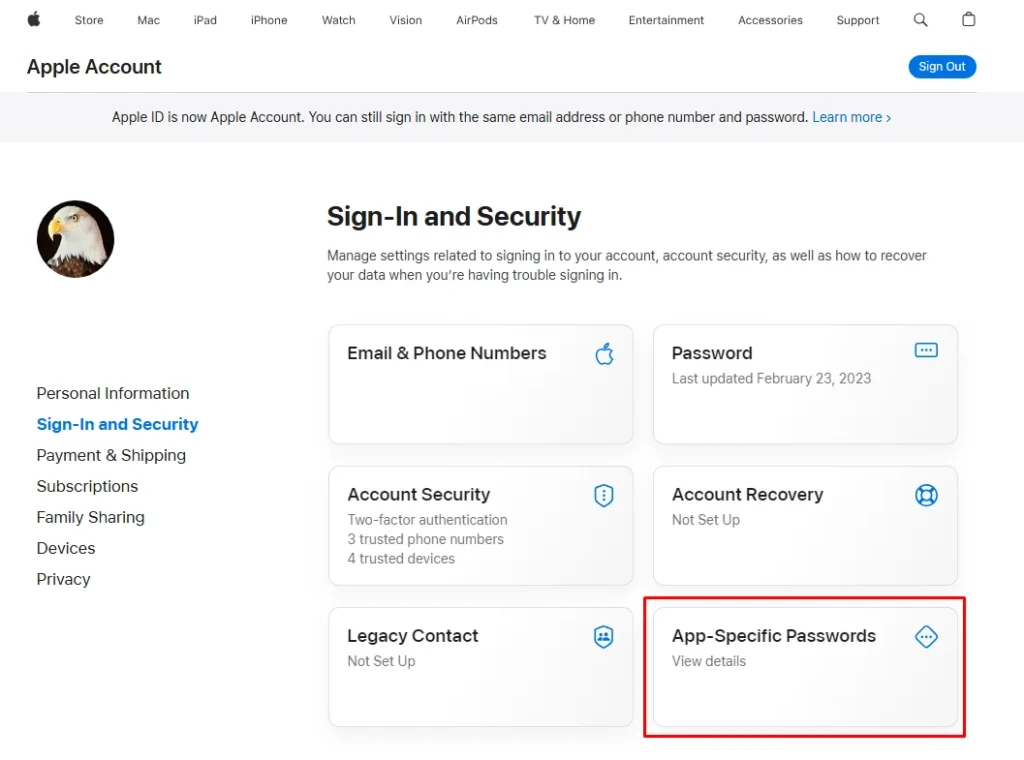Go to the Support menu item
This screenshot has width=1024, height=760.
click(x=858, y=20)
